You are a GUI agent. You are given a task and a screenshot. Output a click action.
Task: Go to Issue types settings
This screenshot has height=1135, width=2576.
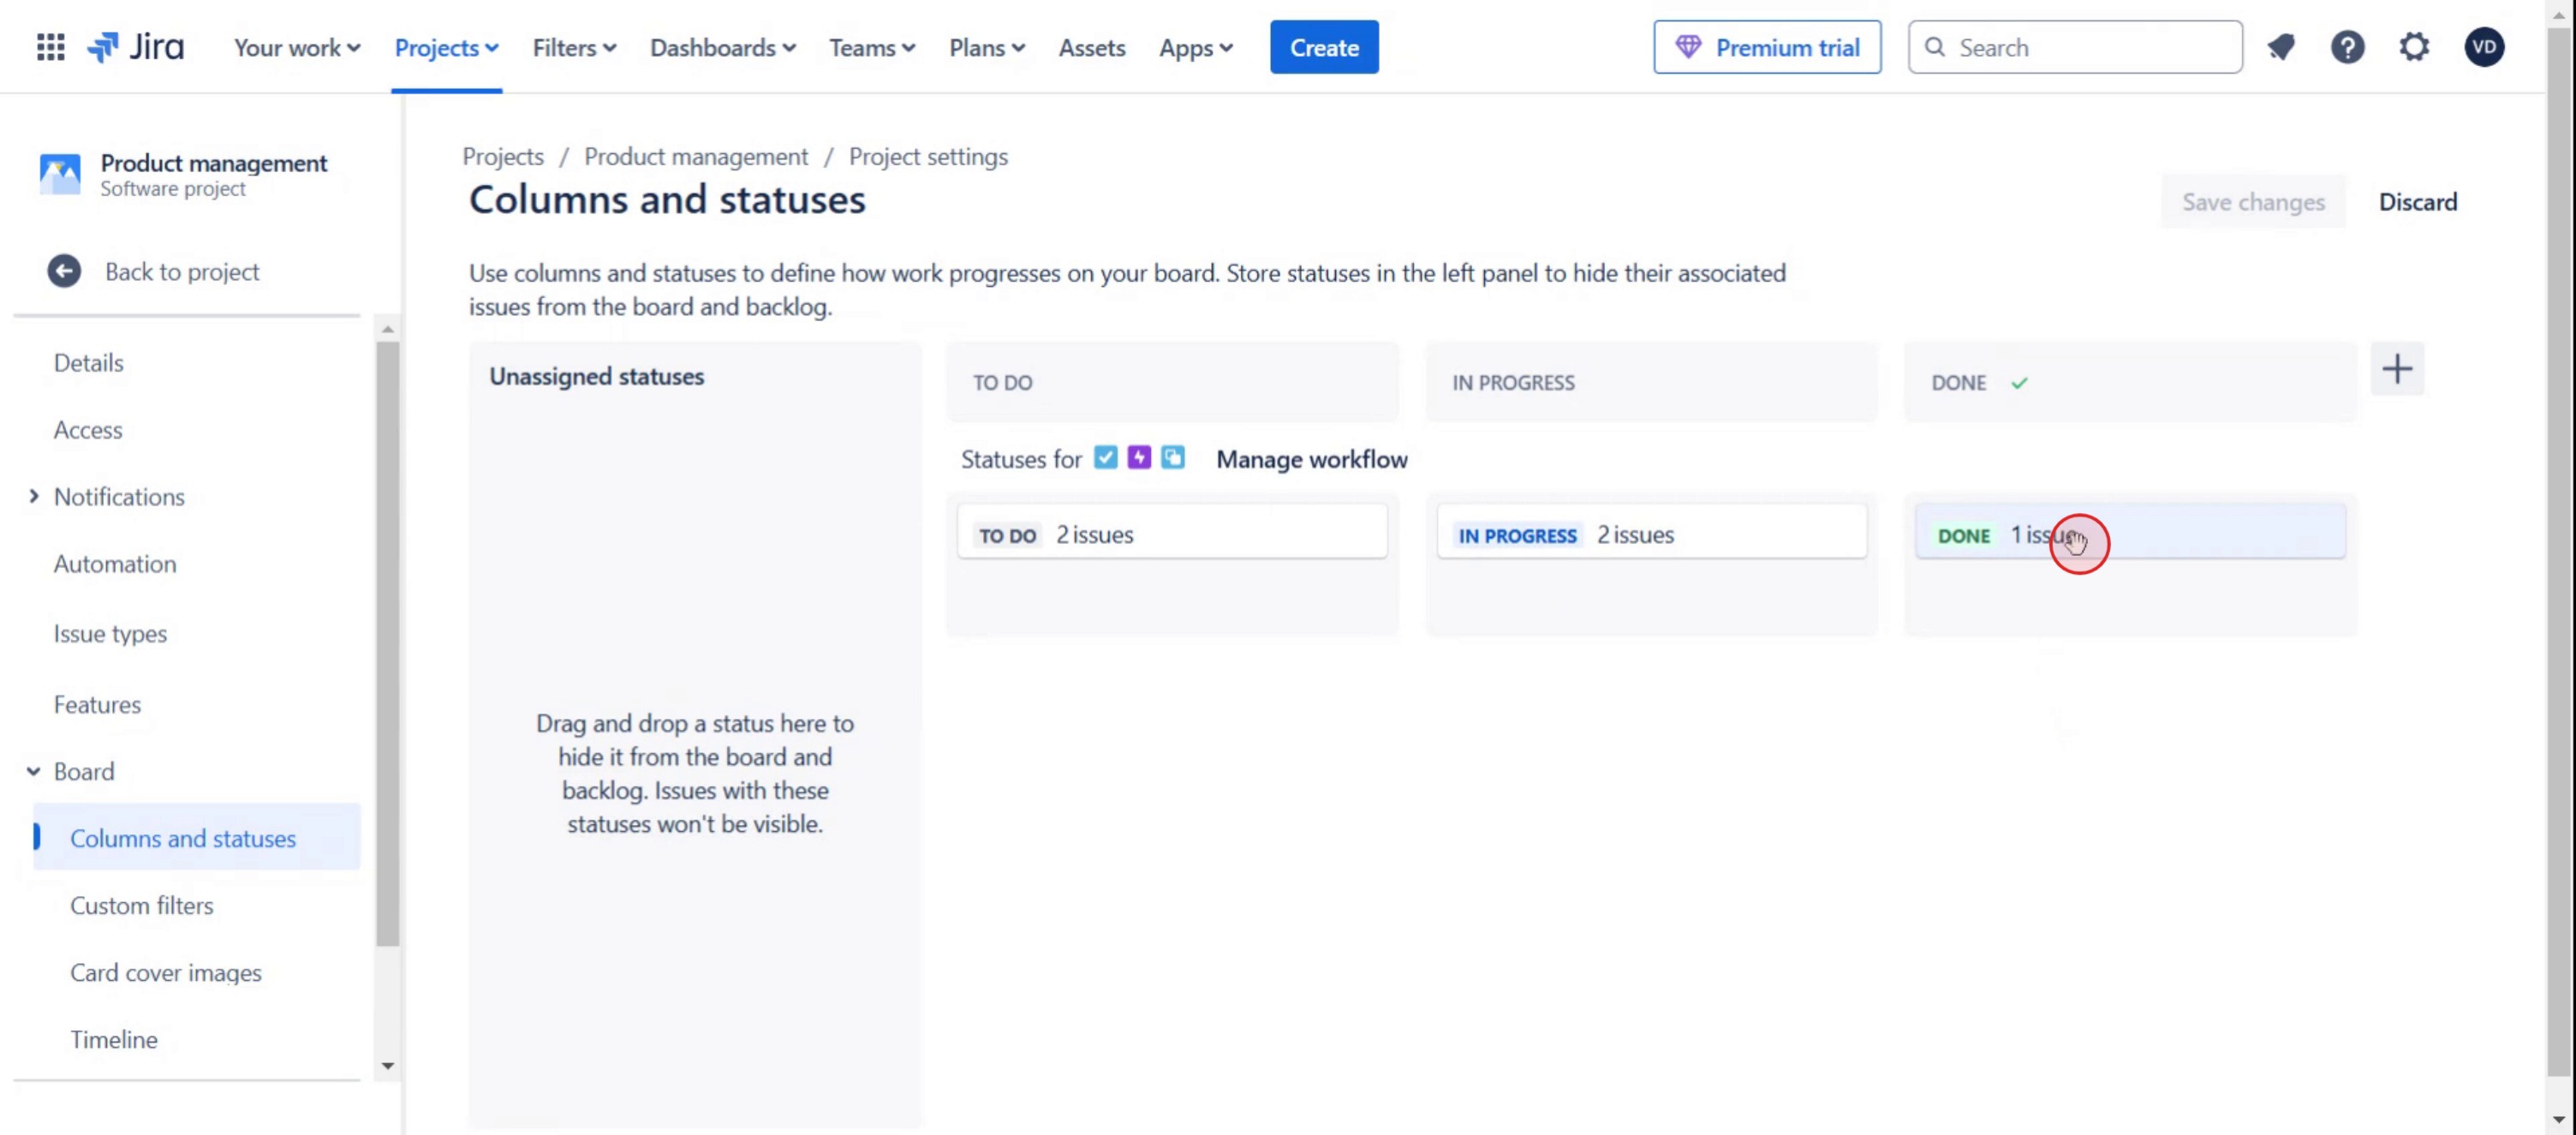(x=110, y=633)
